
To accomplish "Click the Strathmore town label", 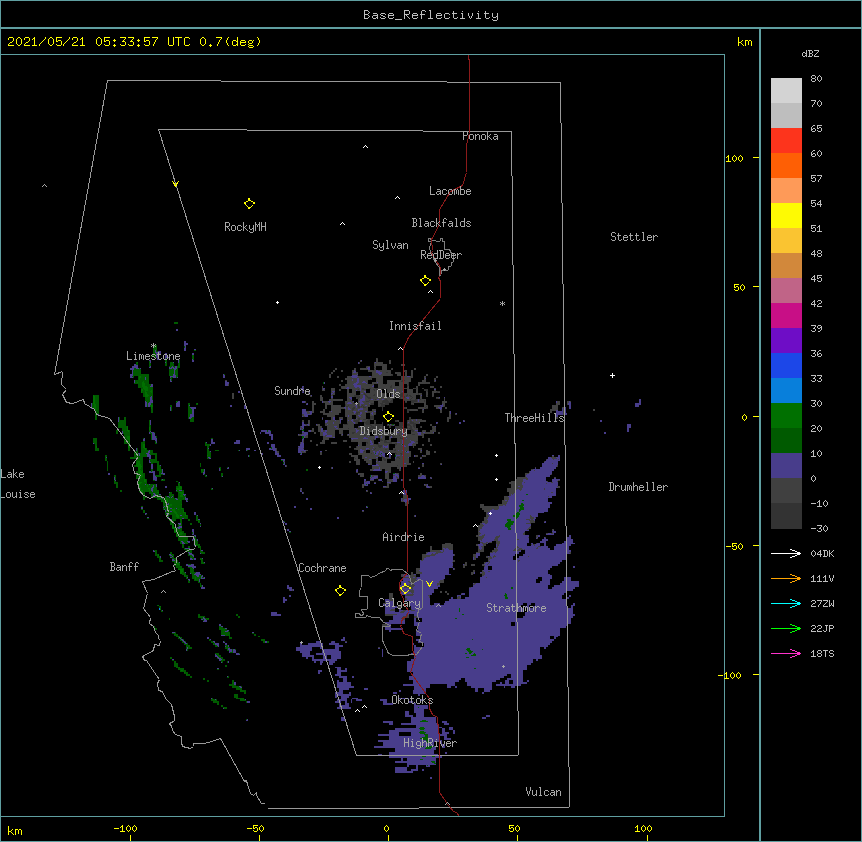I will 516,608.
